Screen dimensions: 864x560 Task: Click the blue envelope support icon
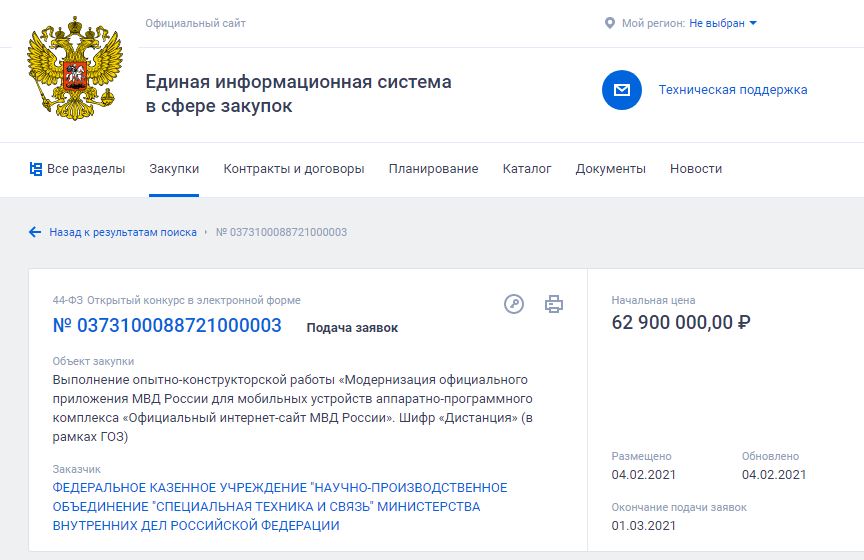[621, 90]
